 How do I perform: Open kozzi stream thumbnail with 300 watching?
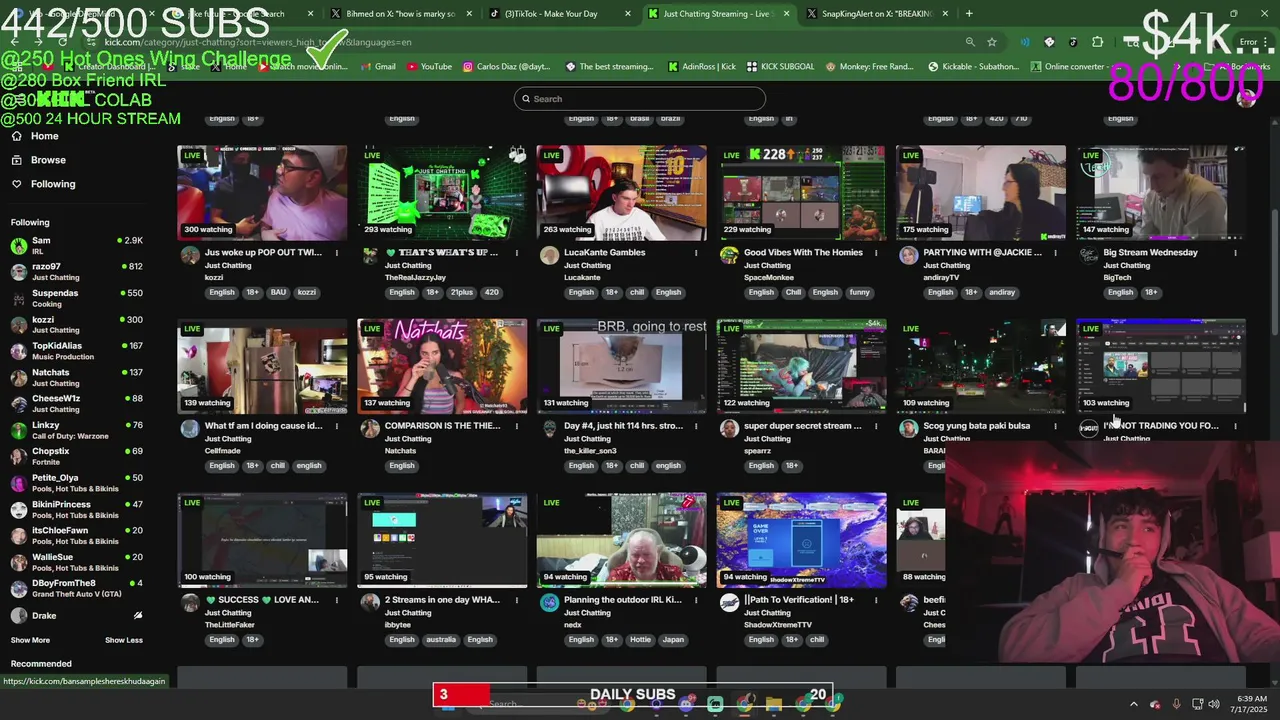(262, 193)
